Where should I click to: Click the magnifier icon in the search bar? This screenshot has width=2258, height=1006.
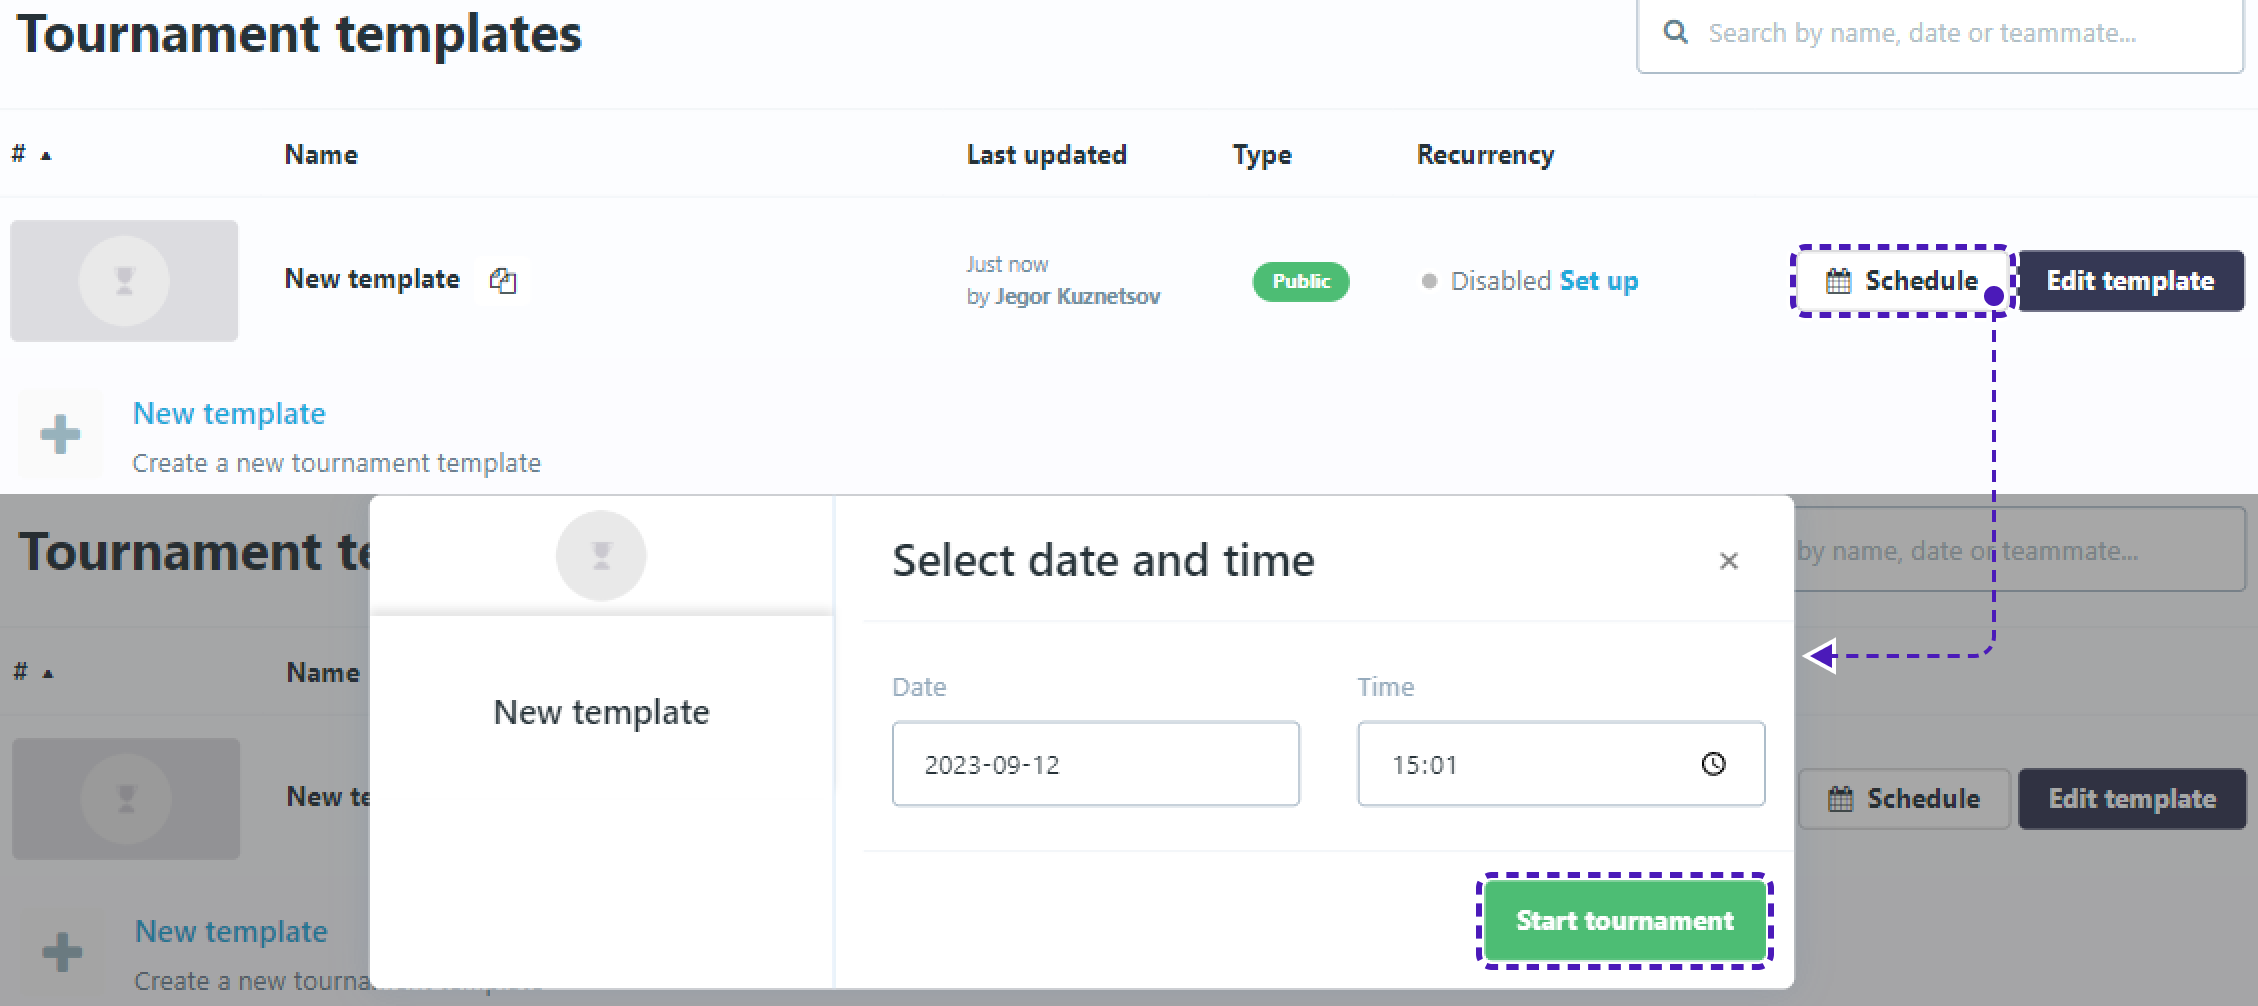point(1676,33)
